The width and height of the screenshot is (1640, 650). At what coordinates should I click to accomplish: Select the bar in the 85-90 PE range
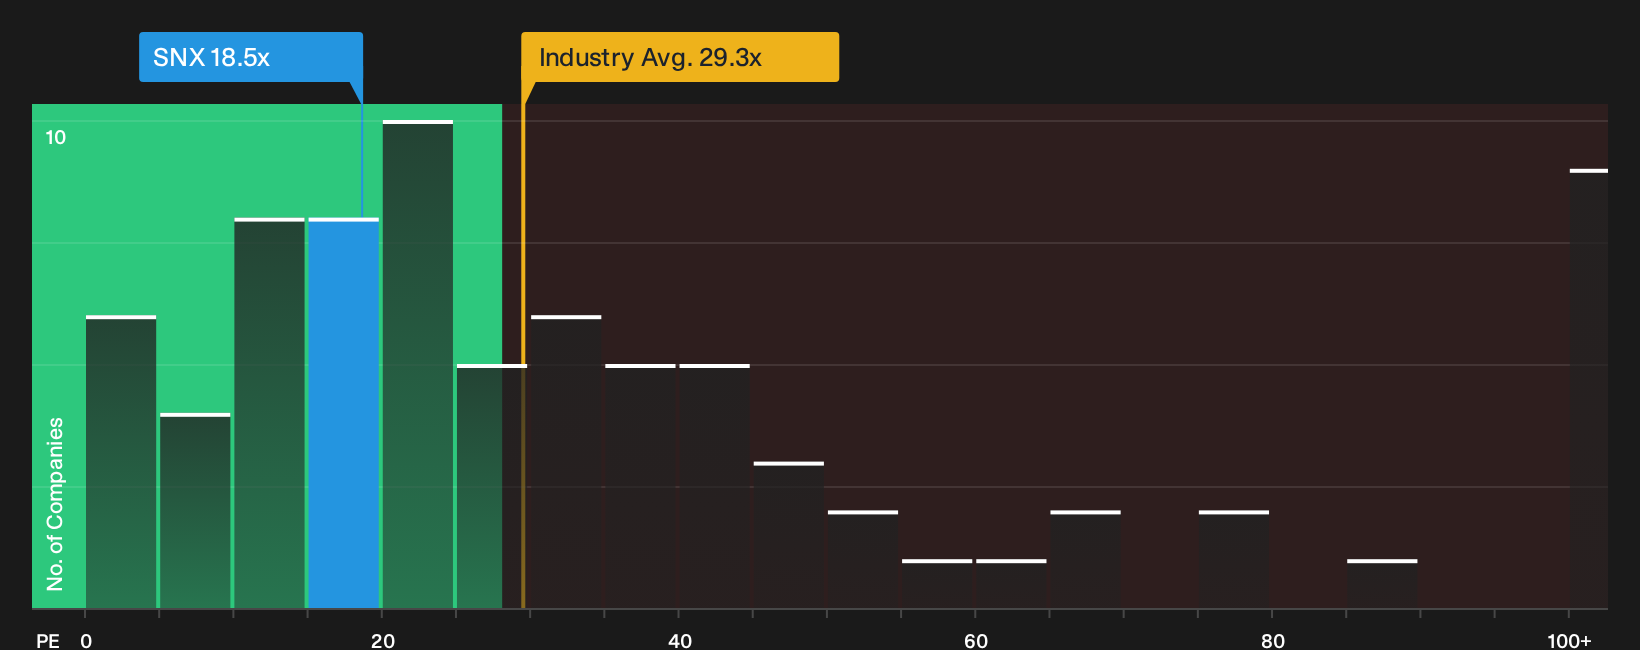pyautogui.click(x=1382, y=584)
